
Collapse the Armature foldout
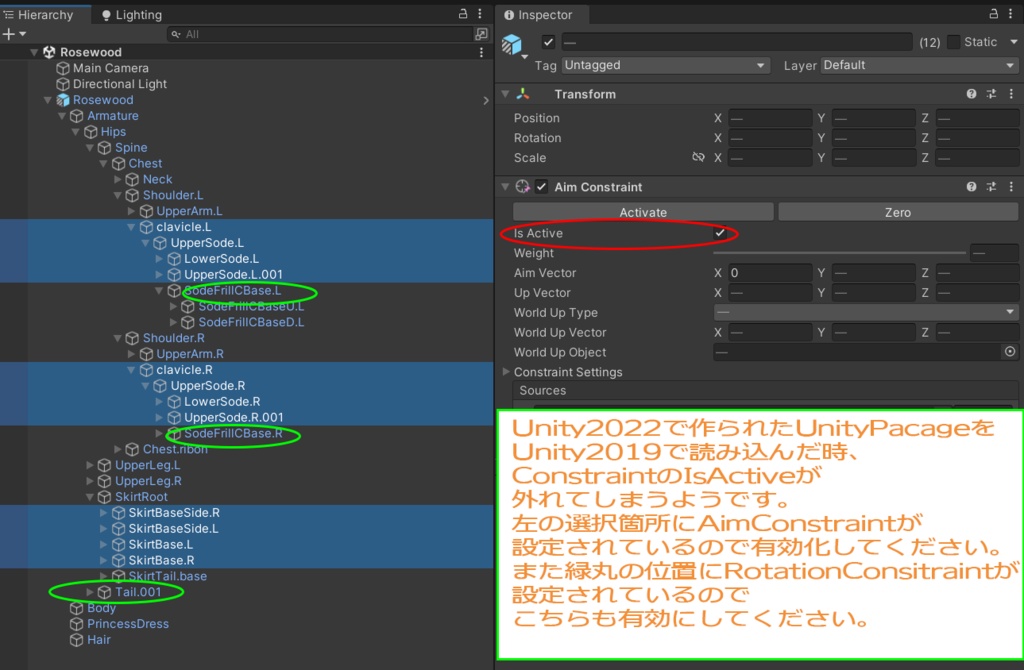coord(62,116)
